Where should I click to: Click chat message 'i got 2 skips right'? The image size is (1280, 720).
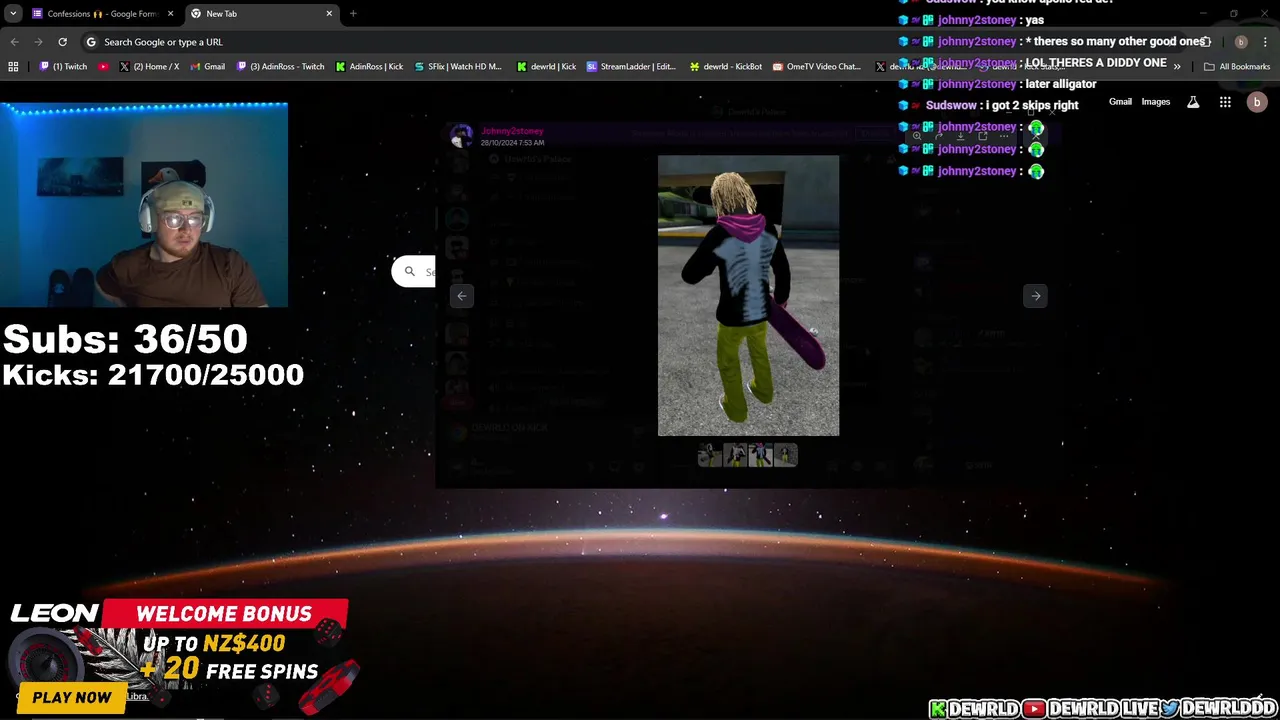(x=1032, y=105)
